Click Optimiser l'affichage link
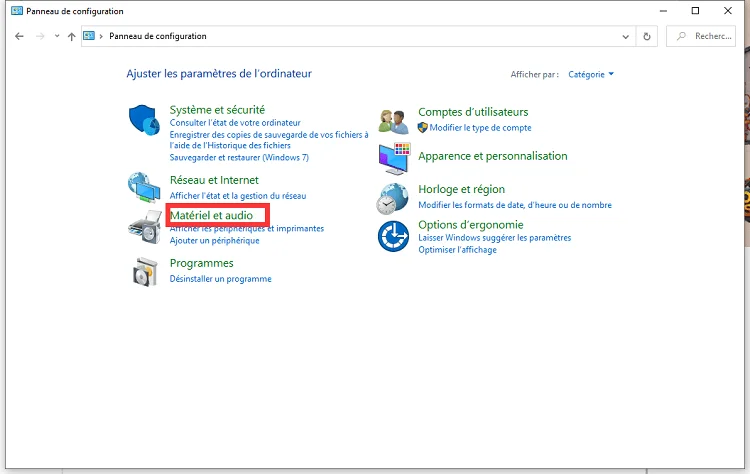The width and height of the screenshot is (750, 474). pos(457,250)
